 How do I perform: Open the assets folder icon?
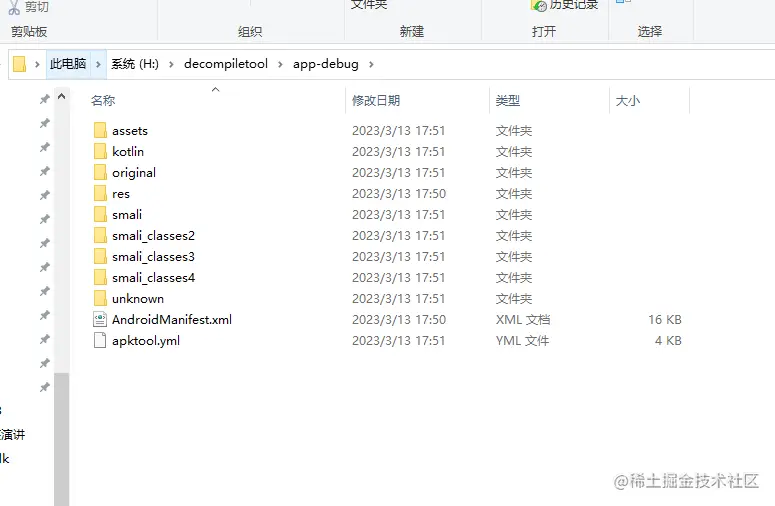[100, 130]
